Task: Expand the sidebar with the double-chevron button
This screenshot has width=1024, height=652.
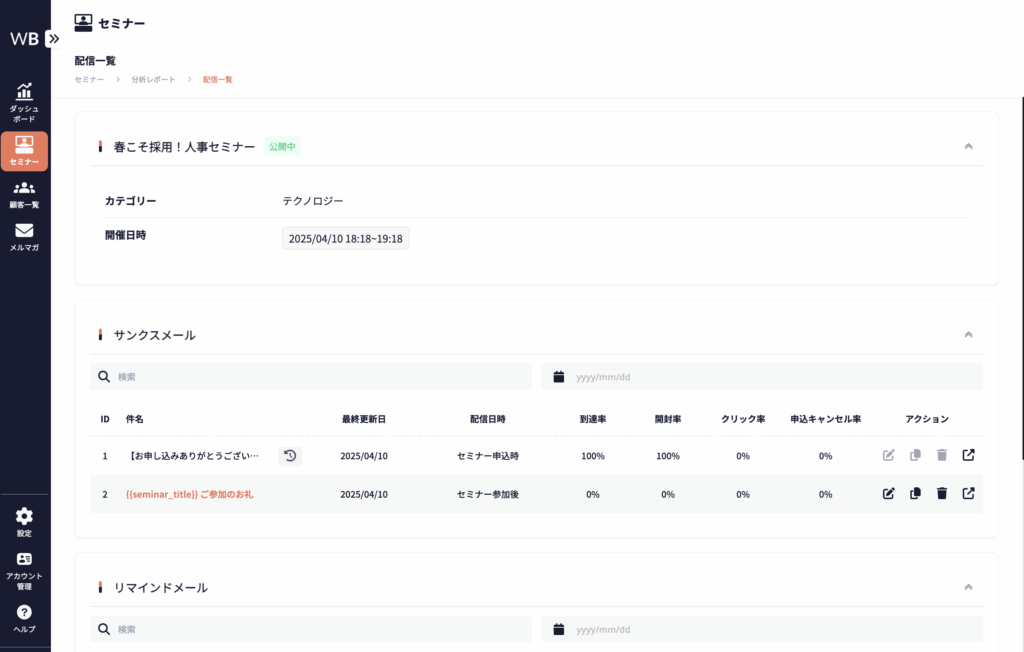Action: click(53, 39)
